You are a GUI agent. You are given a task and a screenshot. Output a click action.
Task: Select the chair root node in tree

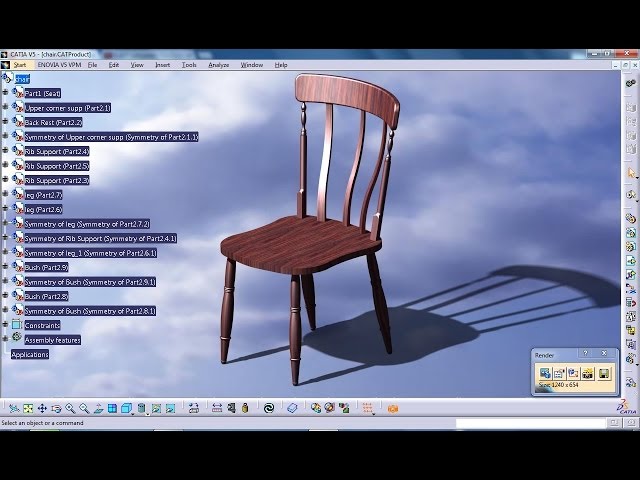coord(22,79)
